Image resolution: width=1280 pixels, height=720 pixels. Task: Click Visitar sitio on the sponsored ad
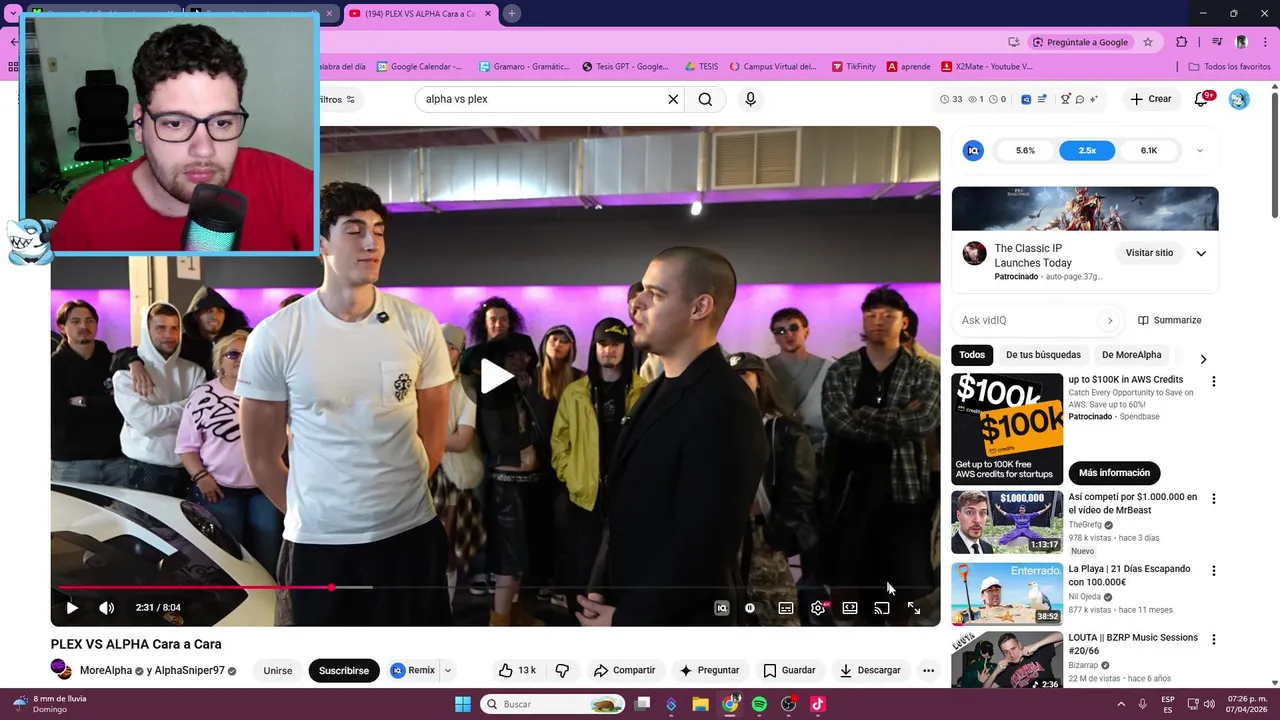click(x=1149, y=253)
